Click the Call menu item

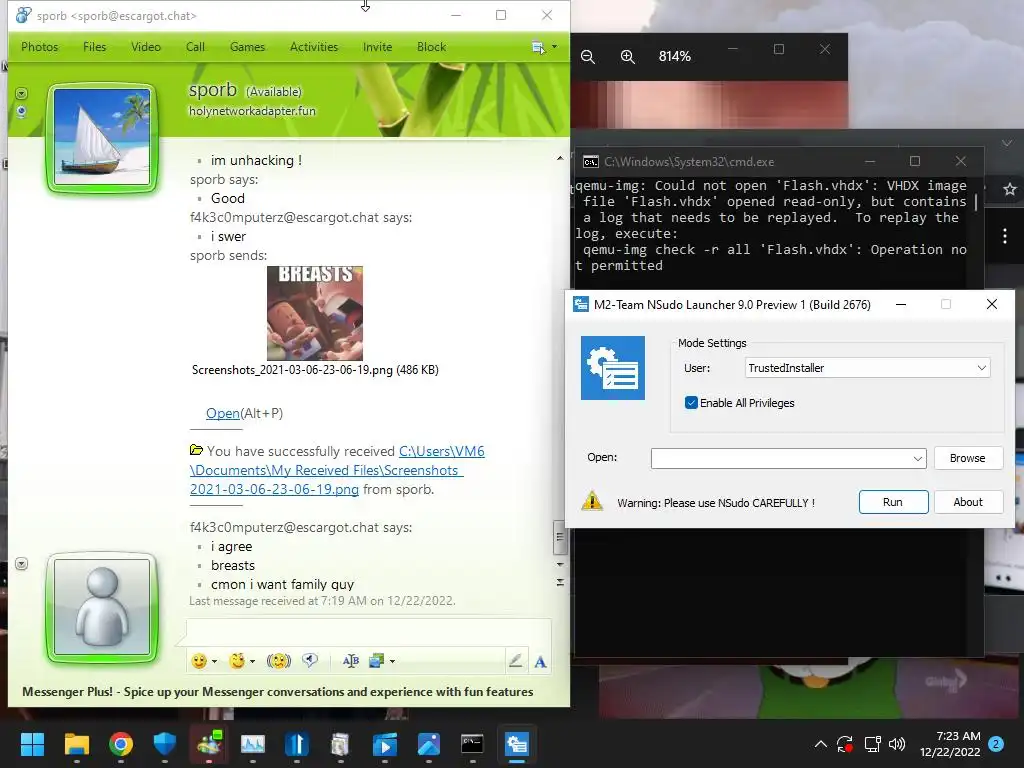click(195, 47)
